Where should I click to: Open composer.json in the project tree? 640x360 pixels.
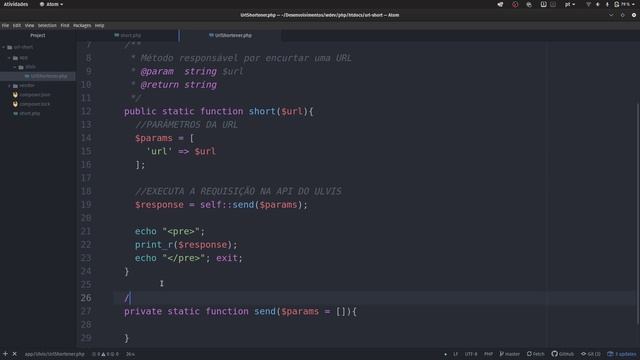tap(35, 95)
